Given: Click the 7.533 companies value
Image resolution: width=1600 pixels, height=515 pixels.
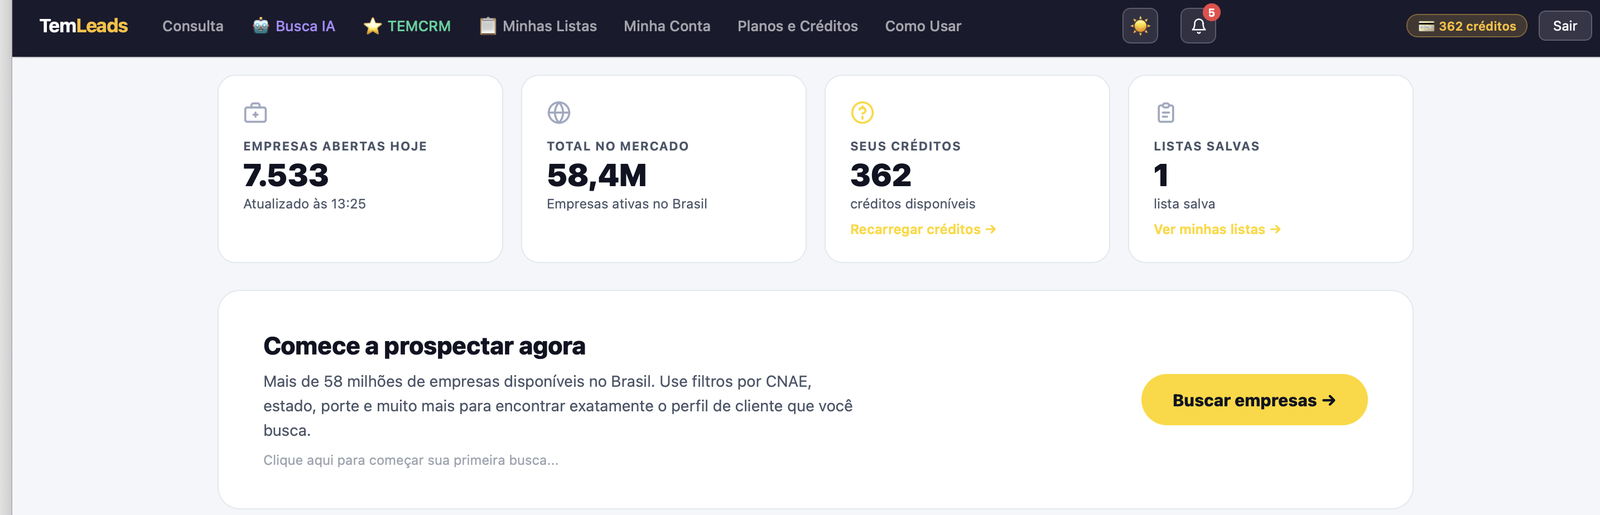Looking at the screenshot, I should [286, 175].
